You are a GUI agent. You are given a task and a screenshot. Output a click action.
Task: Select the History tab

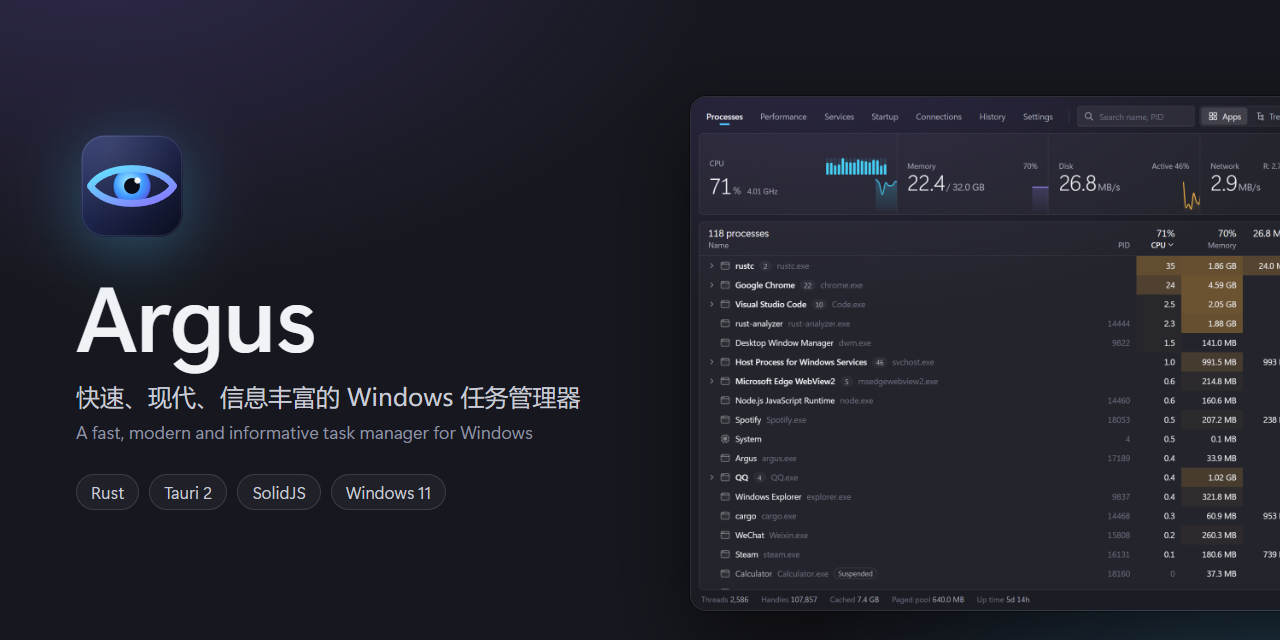993,117
